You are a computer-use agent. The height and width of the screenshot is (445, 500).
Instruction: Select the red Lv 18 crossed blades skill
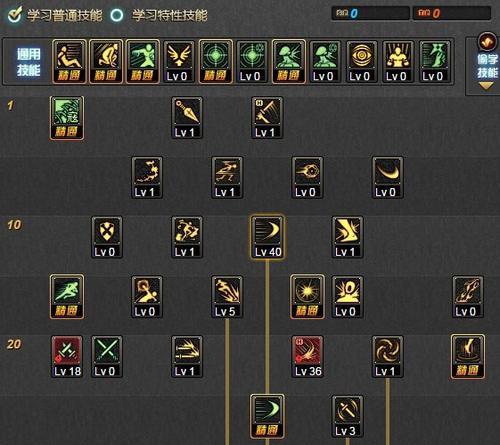[x=67, y=357]
